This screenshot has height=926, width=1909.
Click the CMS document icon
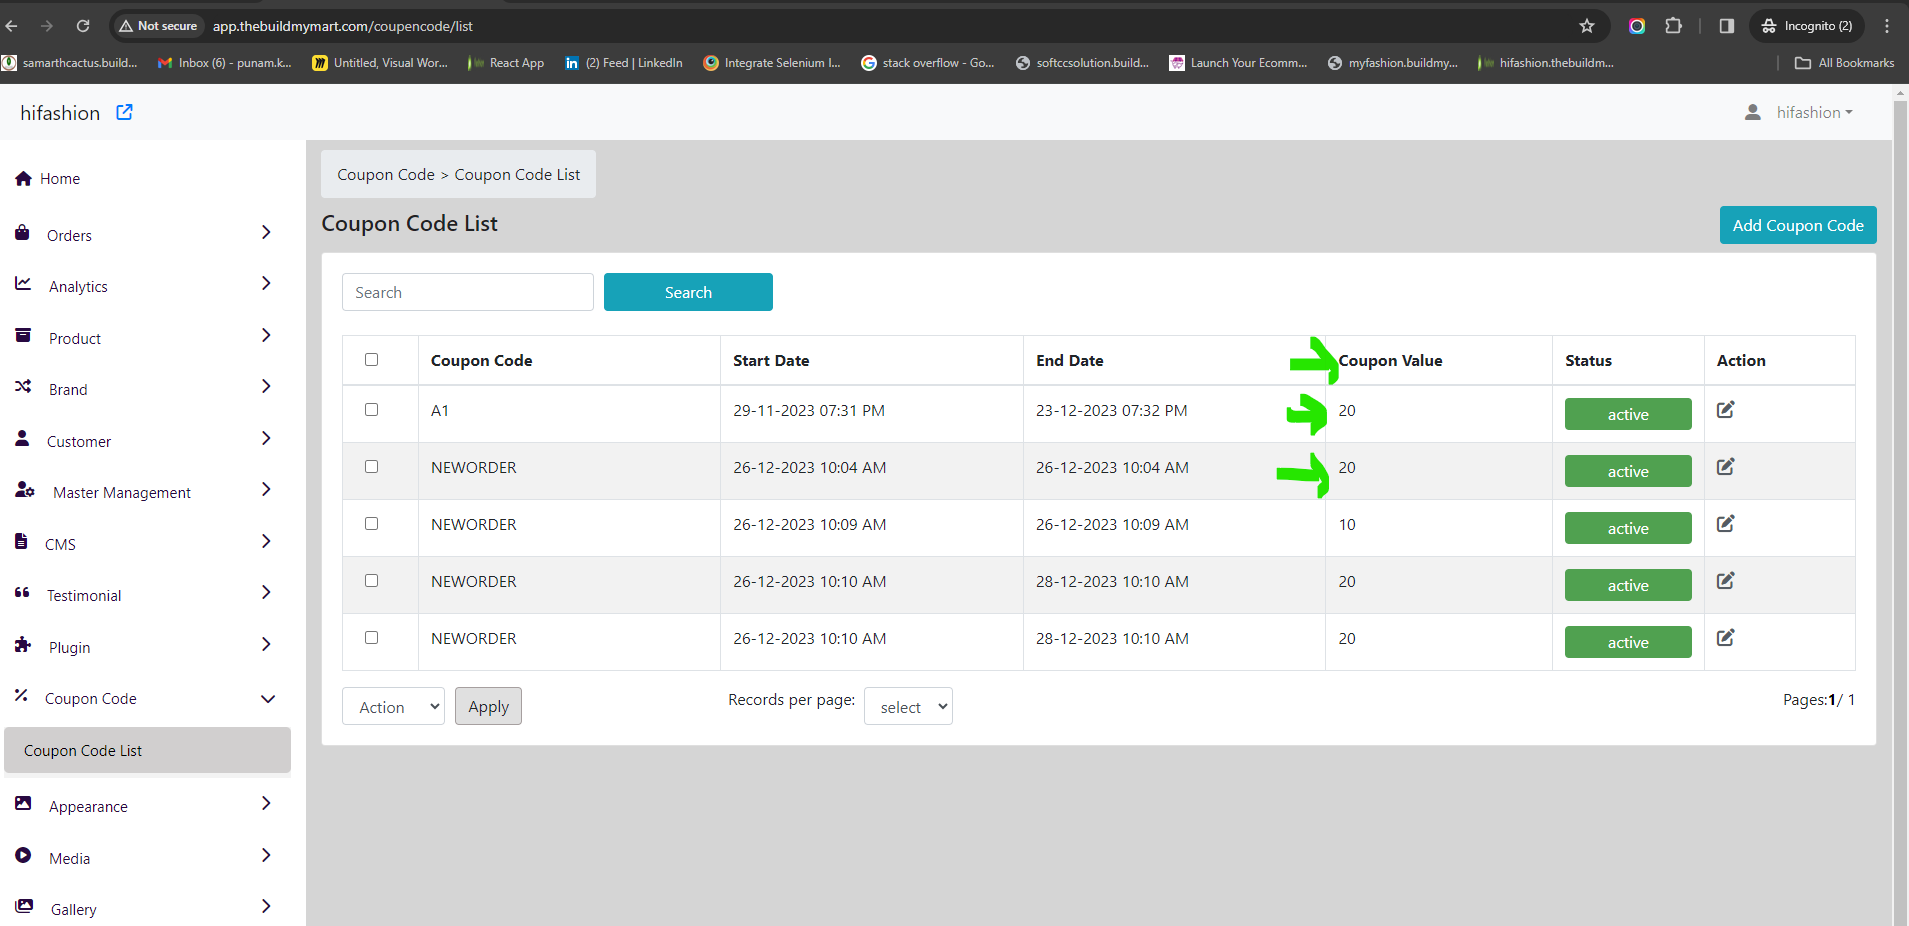coord(21,541)
